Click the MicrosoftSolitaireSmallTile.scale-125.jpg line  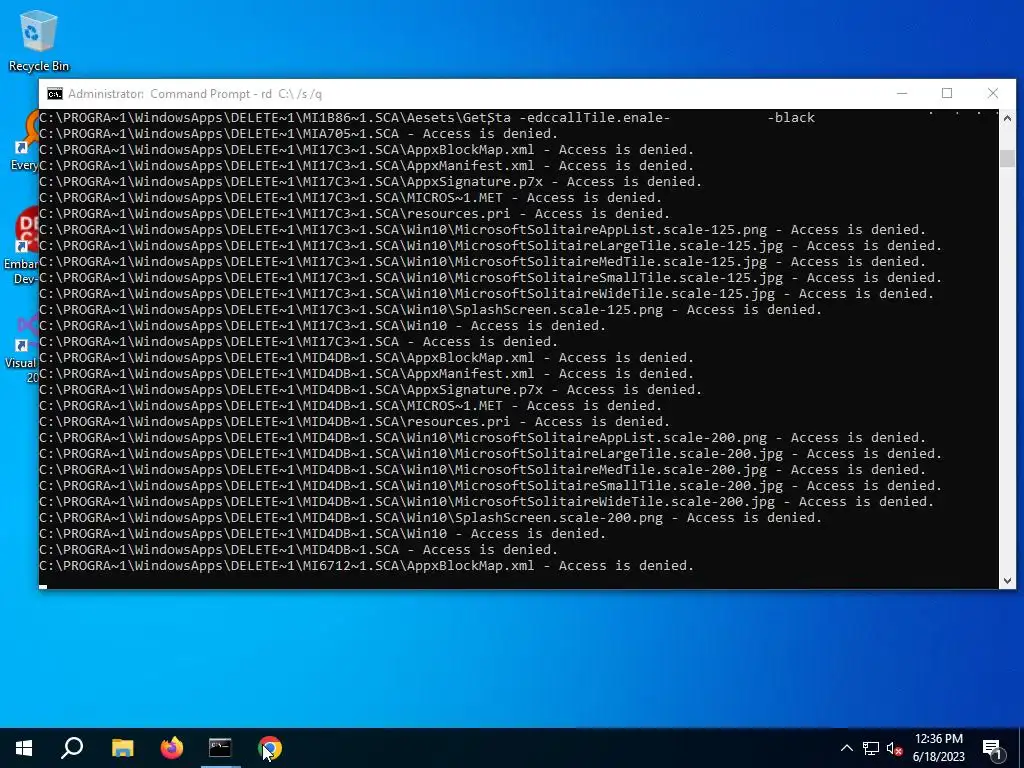coord(490,278)
